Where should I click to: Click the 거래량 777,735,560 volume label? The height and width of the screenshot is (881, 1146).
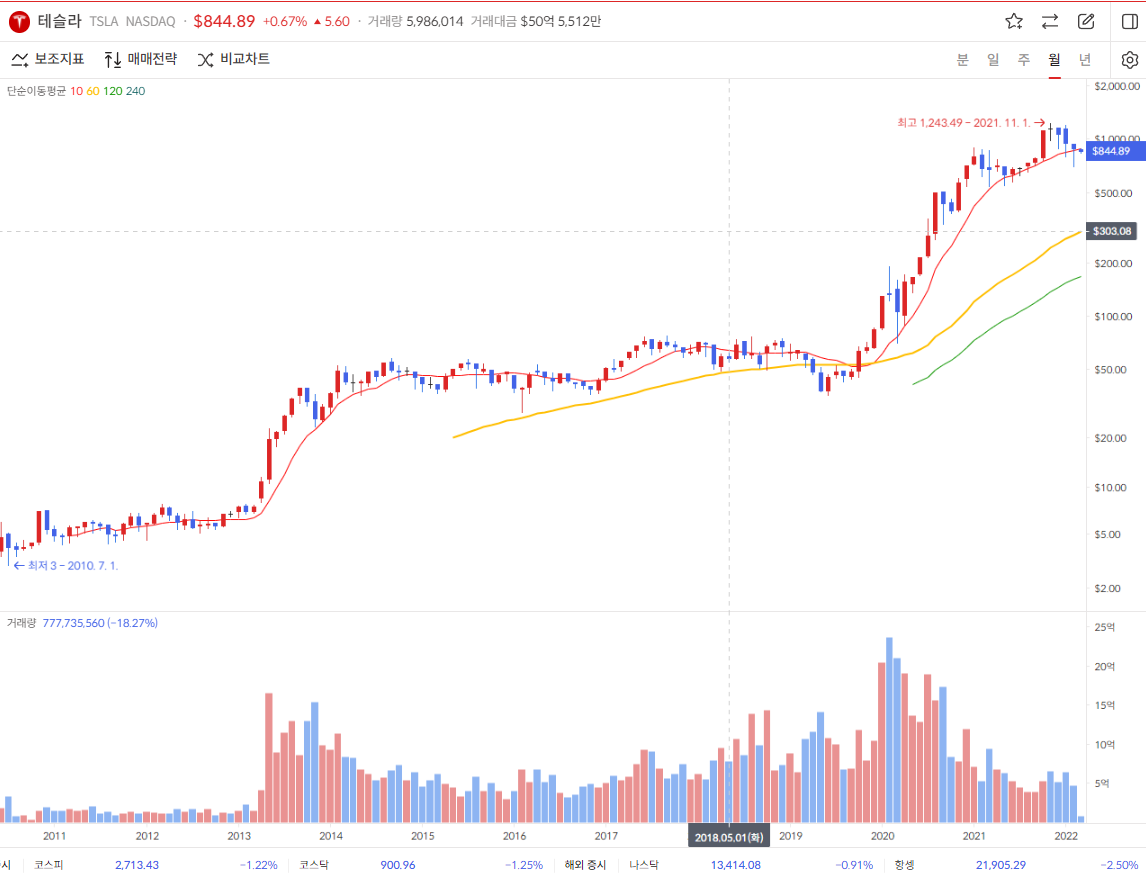tap(82, 623)
